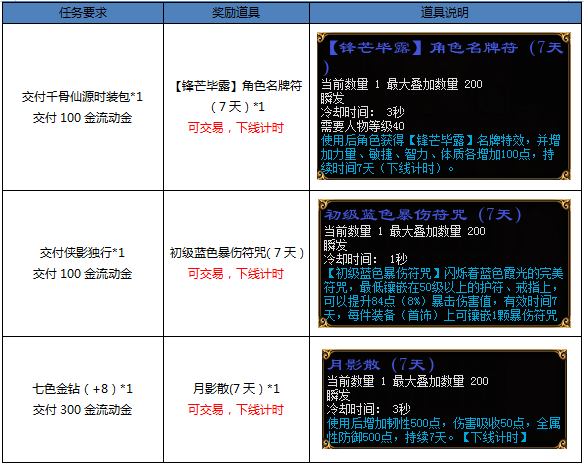Click red 可交易，下线计时 note in first row
The image size is (584, 465).
click(236, 128)
